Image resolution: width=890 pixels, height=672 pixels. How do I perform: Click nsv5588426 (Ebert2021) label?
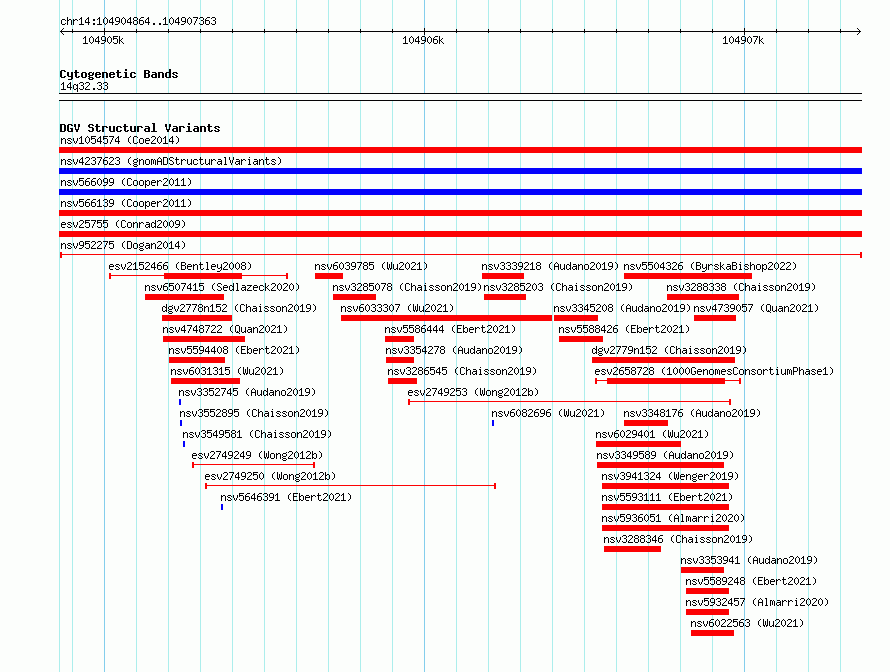624,329
